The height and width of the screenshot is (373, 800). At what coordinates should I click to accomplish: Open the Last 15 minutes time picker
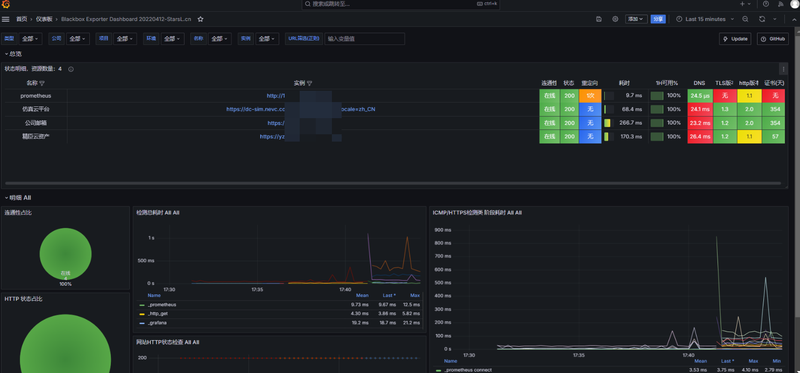(705, 19)
